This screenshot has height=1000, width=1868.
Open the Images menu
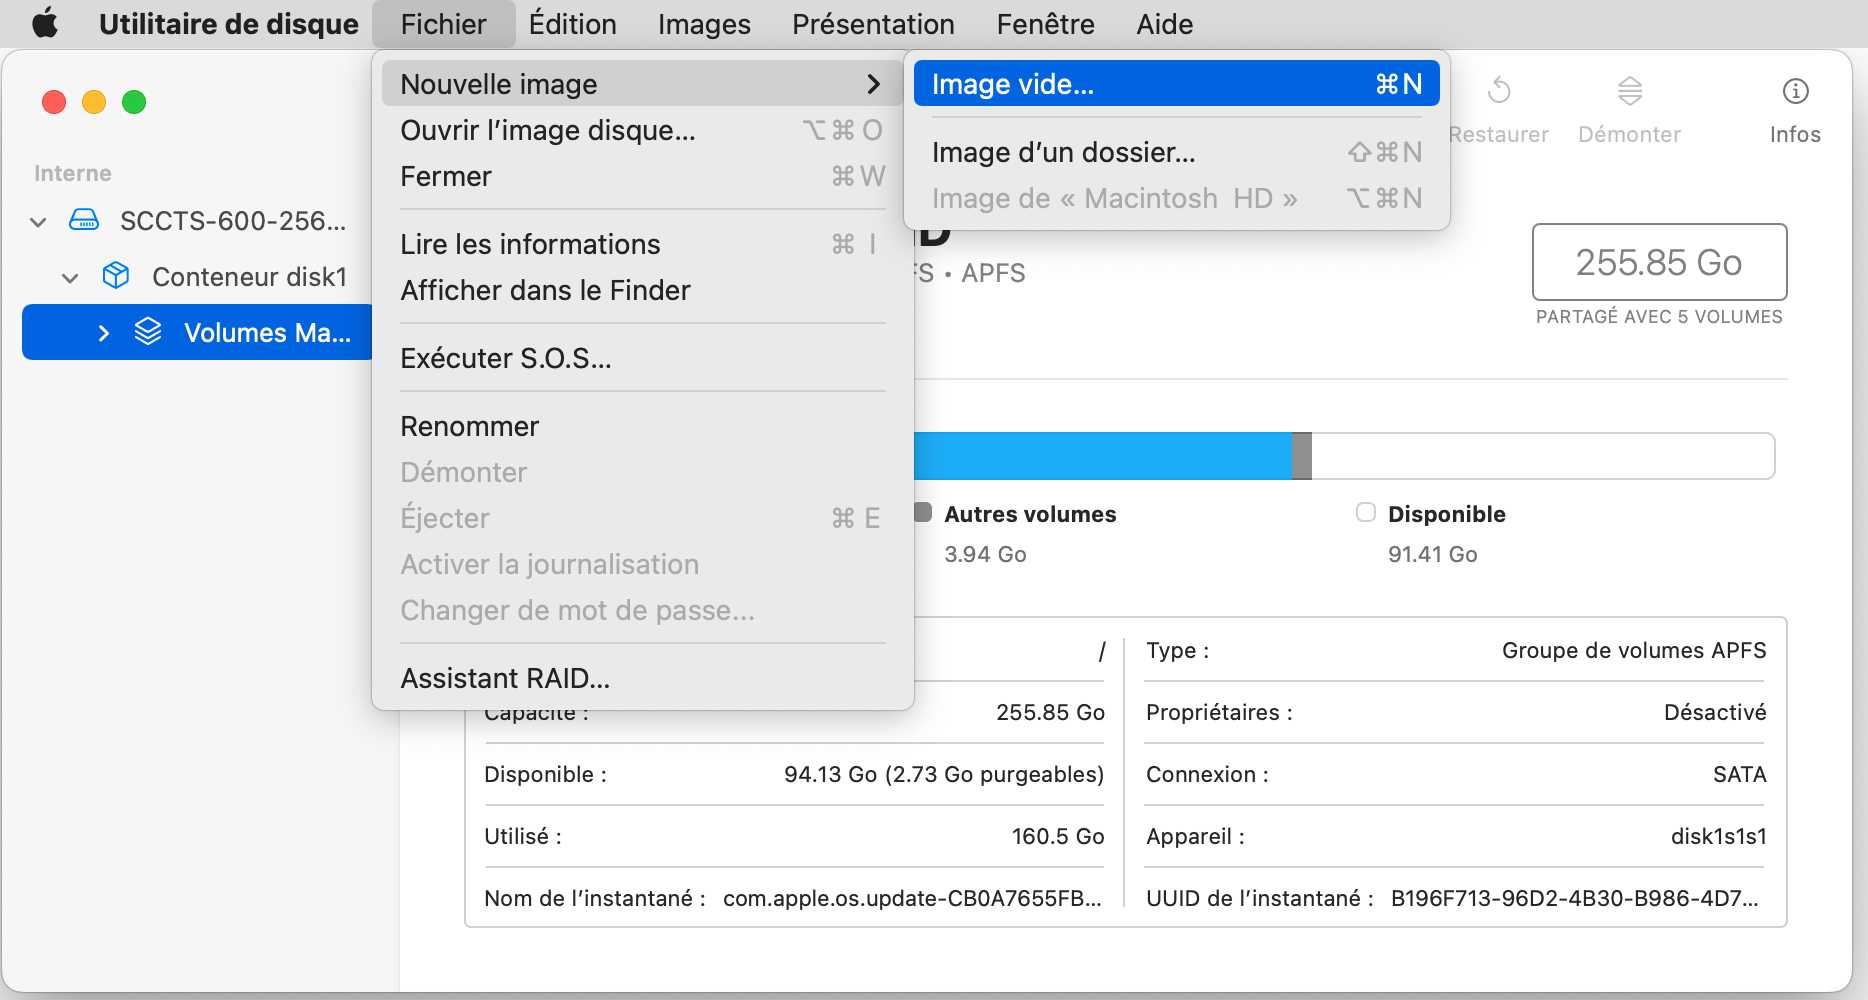point(704,23)
